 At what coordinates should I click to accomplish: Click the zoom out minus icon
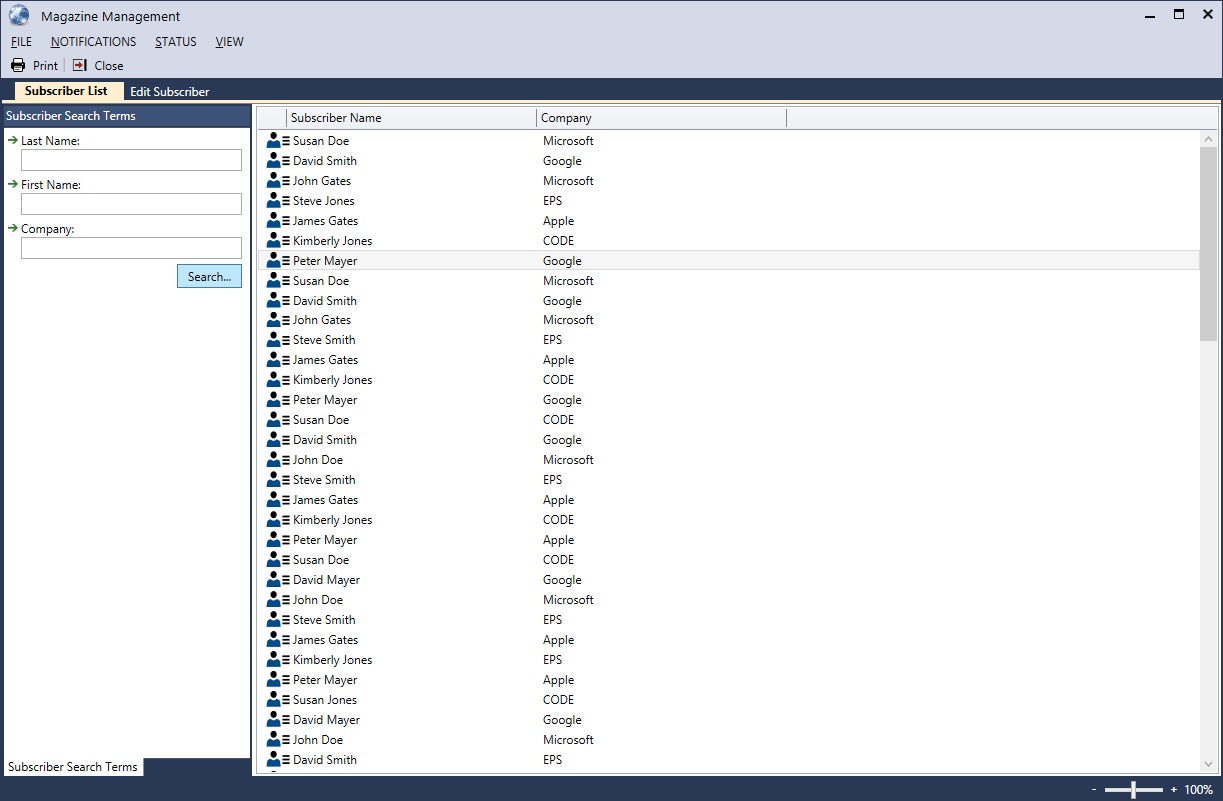[1094, 790]
